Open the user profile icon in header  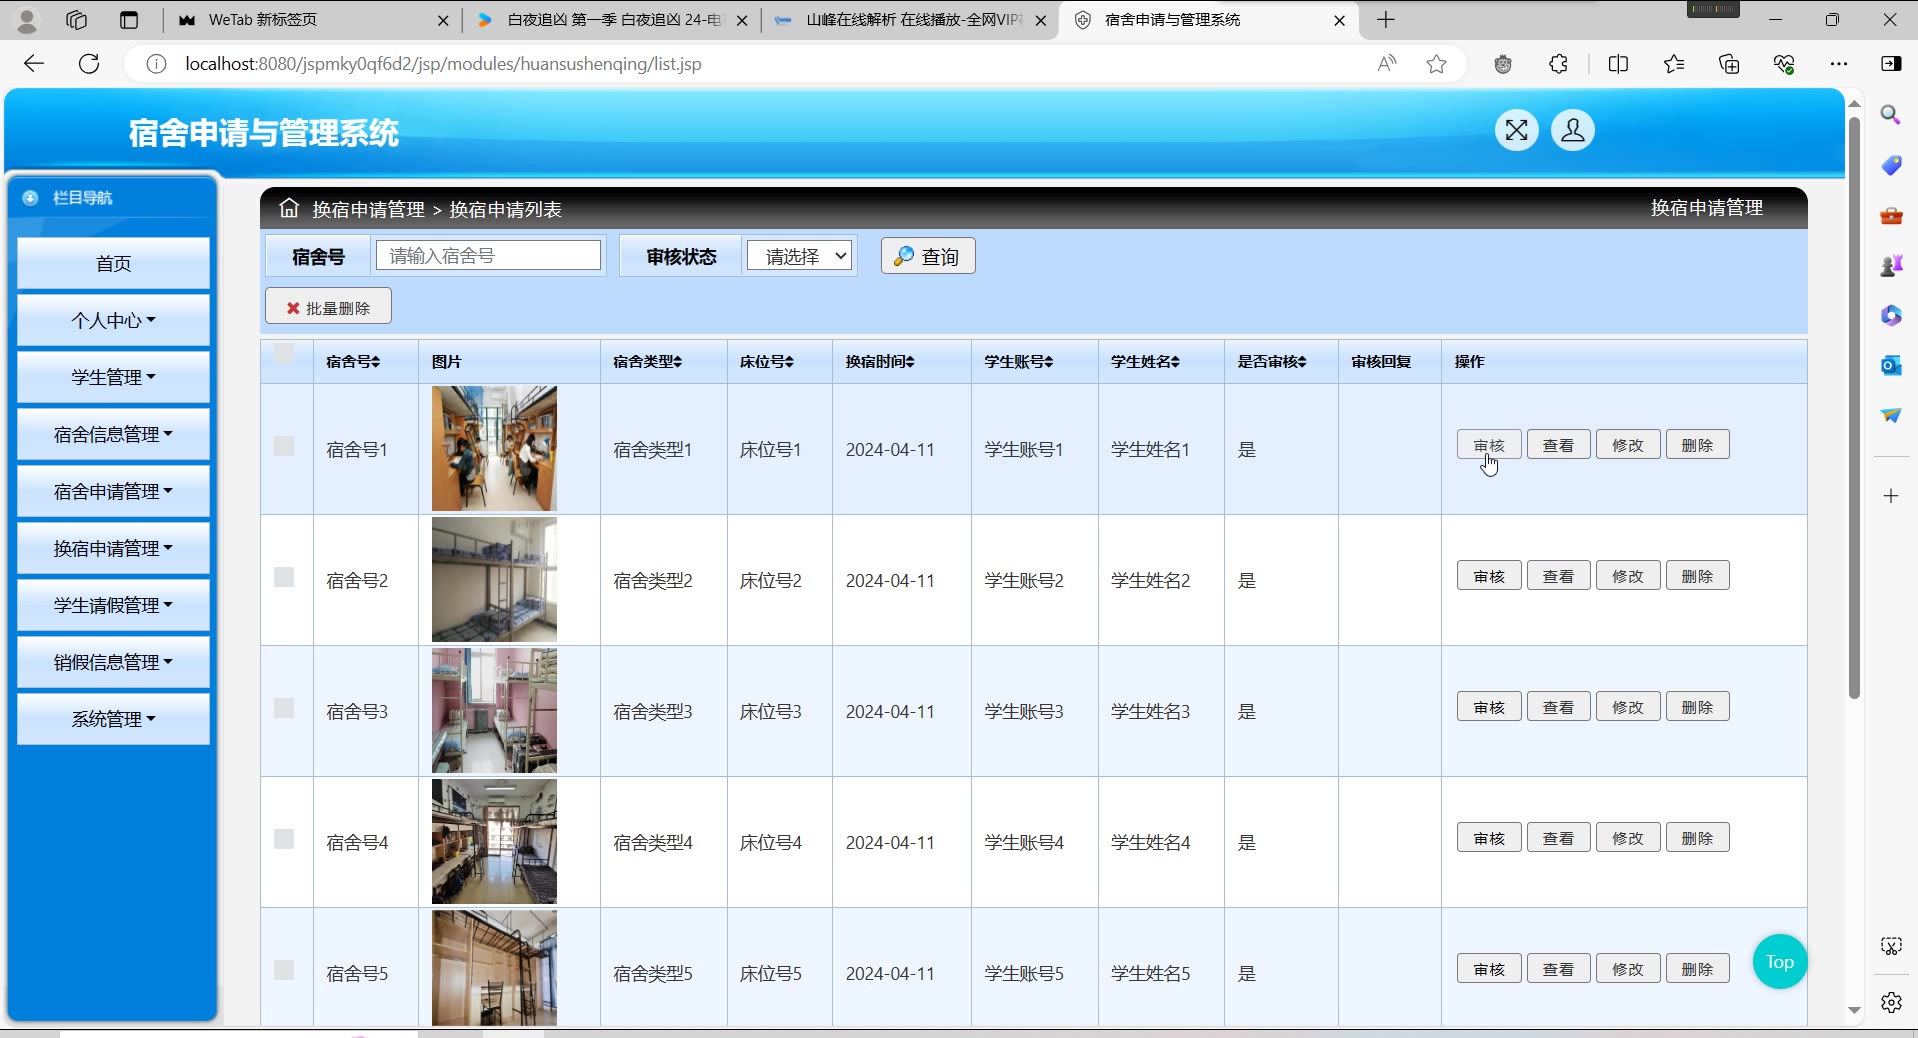pos(1572,130)
